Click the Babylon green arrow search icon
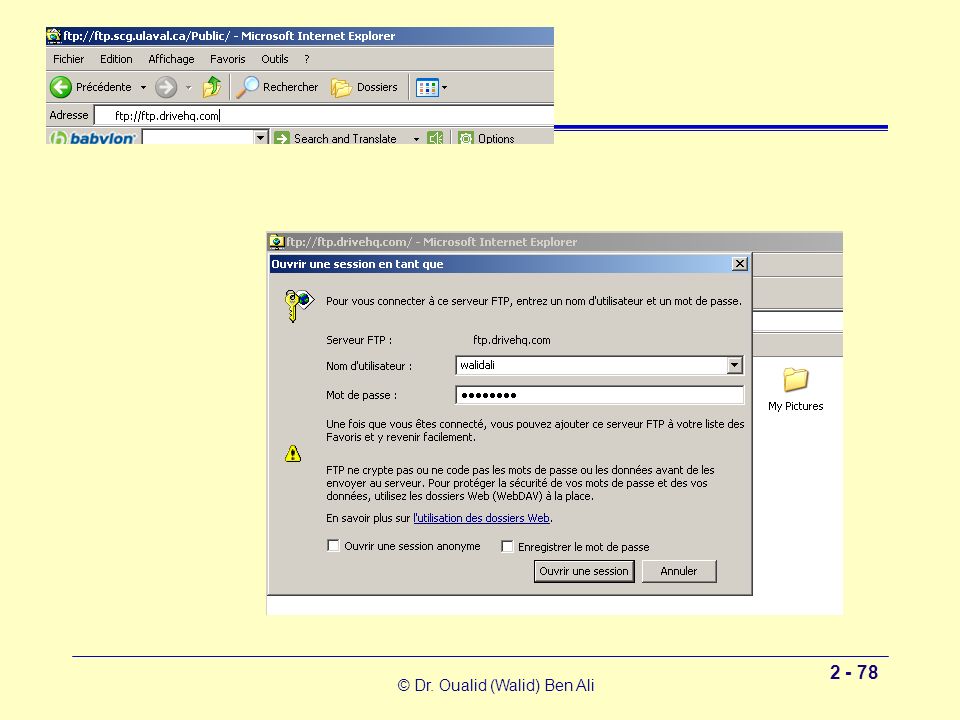Viewport: 960px width, 720px height. pos(282,138)
